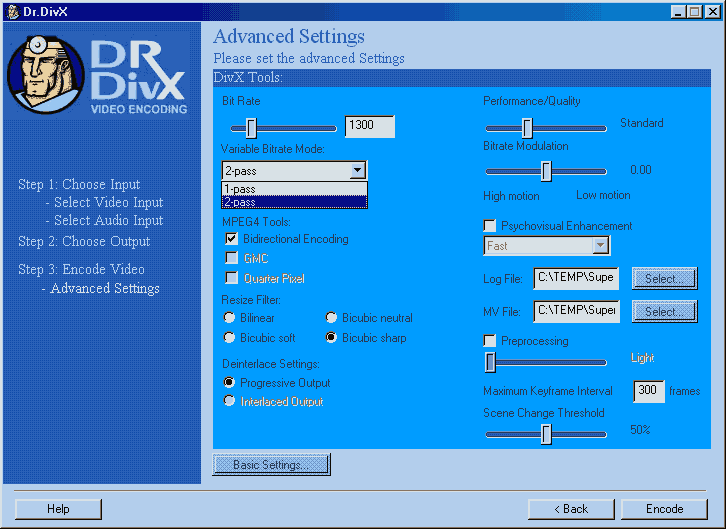This screenshot has width=726, height=529.
Task: Choose 1-pass from the dropdown list
Action: pyautogui.click(x=294, y=188)
